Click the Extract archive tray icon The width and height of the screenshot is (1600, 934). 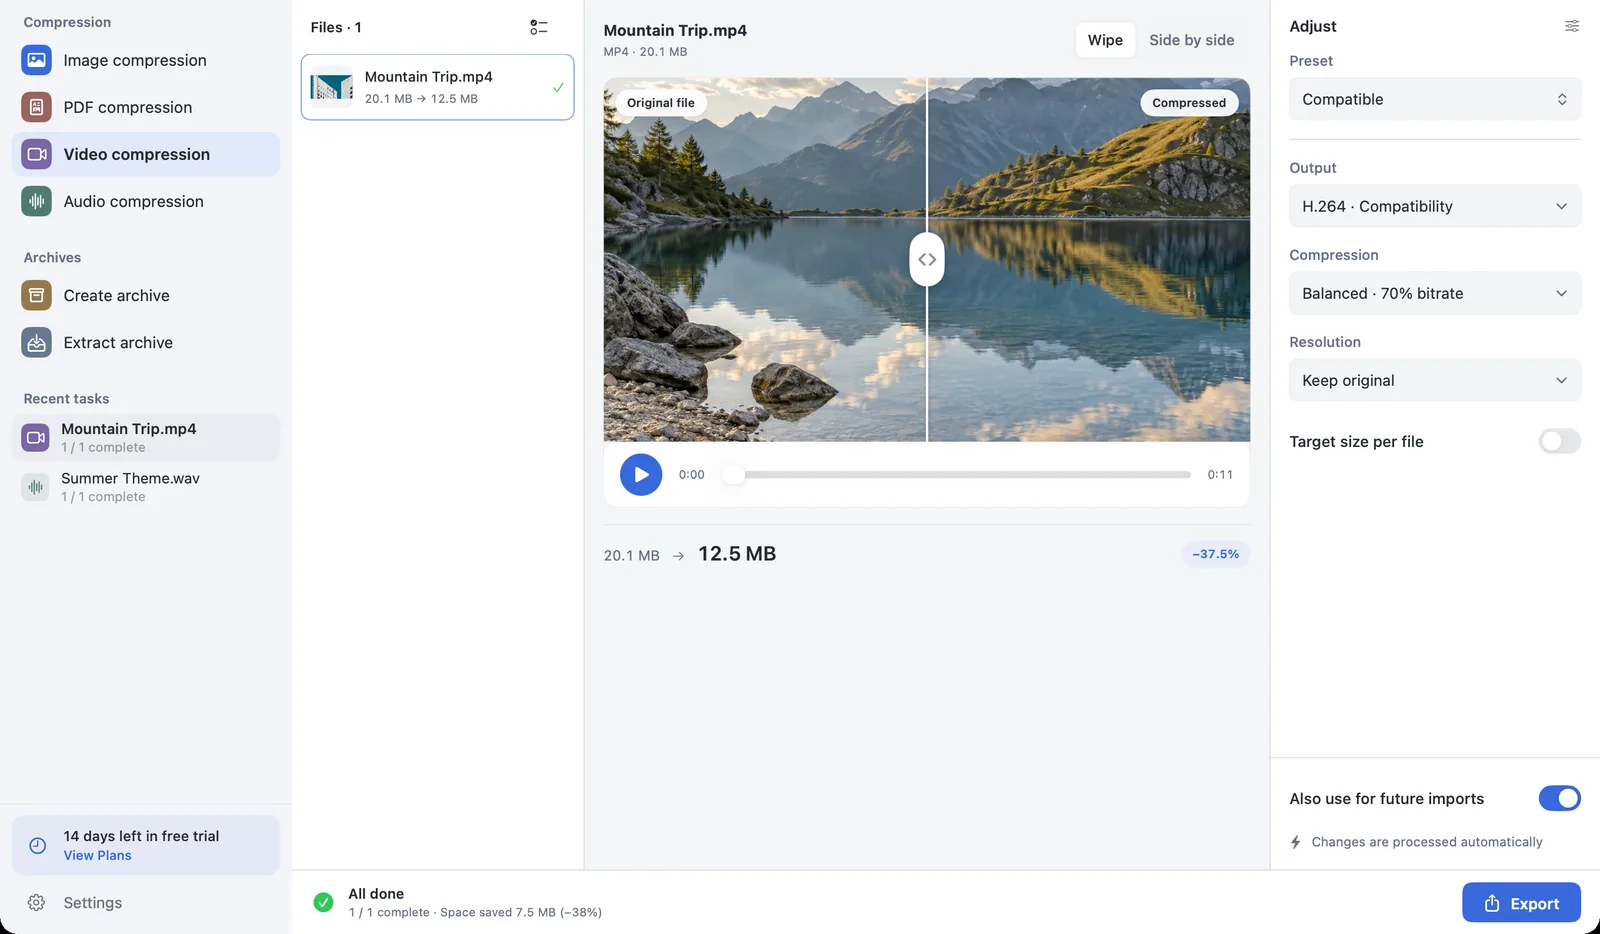[x=36, y=342]
